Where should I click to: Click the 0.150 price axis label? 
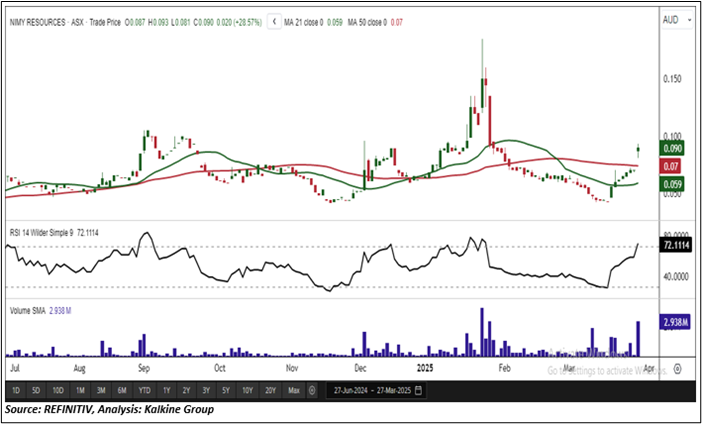[x=672, y=79]
